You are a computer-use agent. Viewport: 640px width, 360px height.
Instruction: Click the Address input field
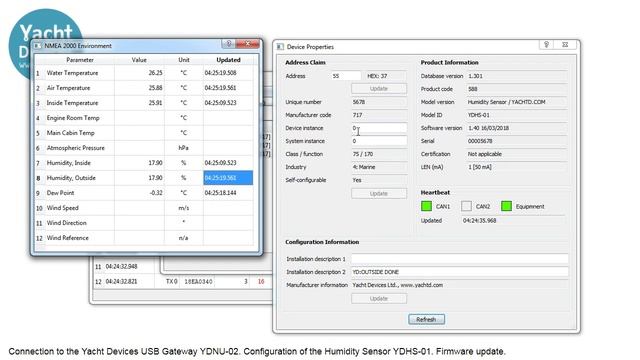(x=346, y=76)
